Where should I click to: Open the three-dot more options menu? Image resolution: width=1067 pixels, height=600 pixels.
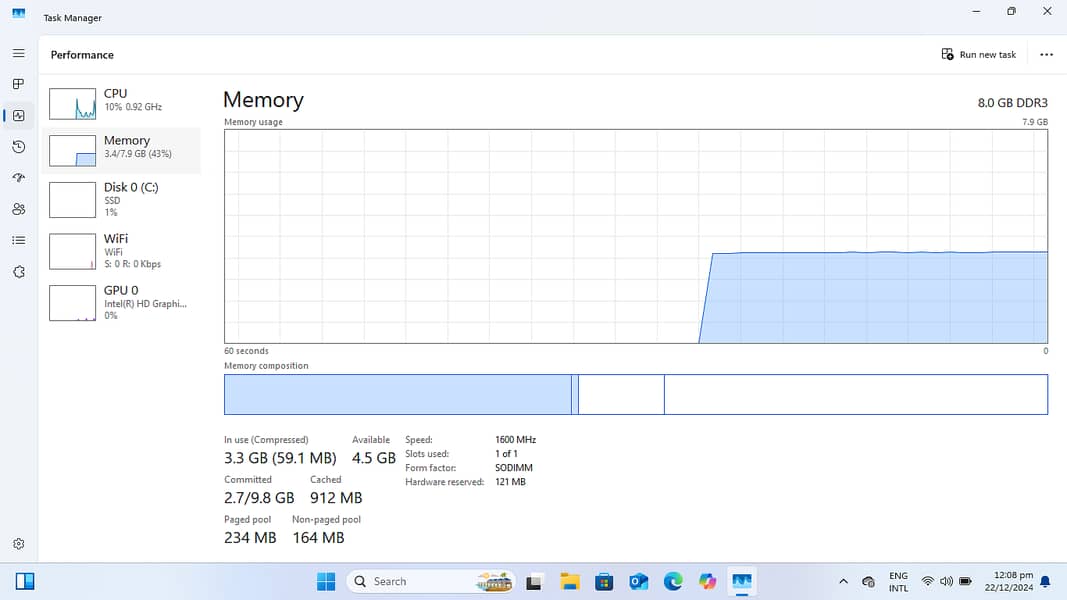1046,55
